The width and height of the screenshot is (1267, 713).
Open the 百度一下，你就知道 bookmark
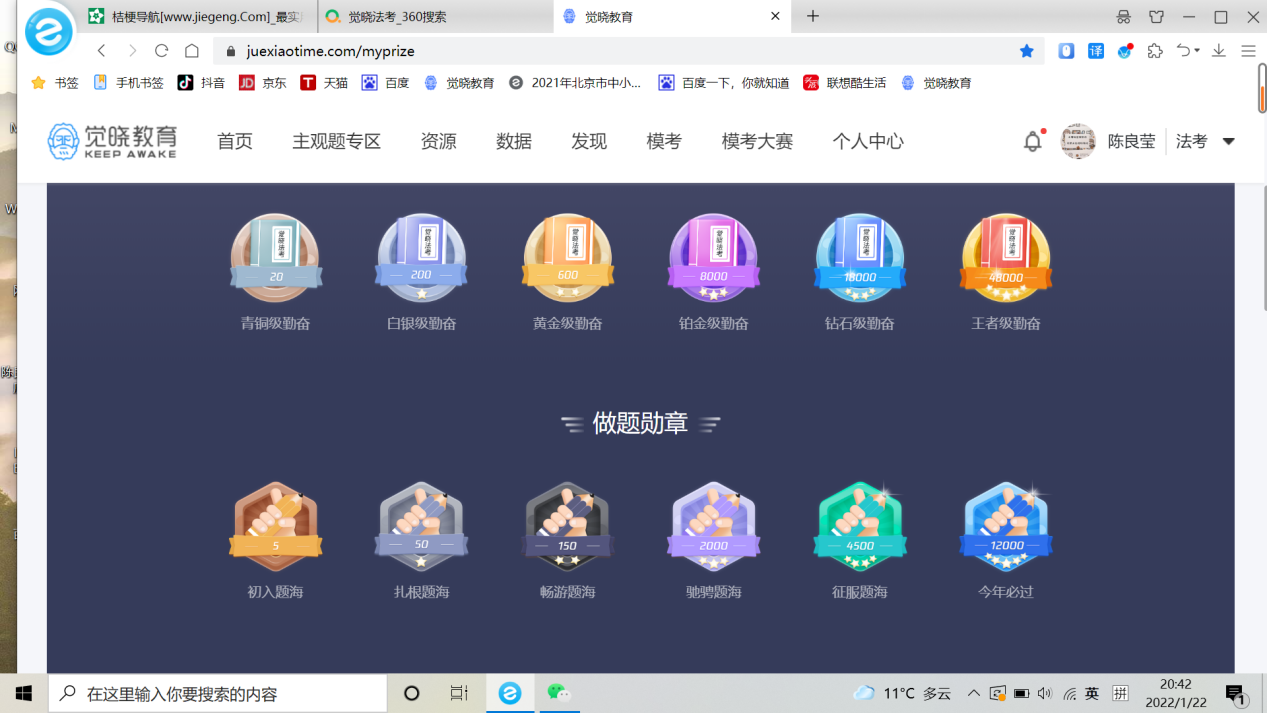(724, 83)
